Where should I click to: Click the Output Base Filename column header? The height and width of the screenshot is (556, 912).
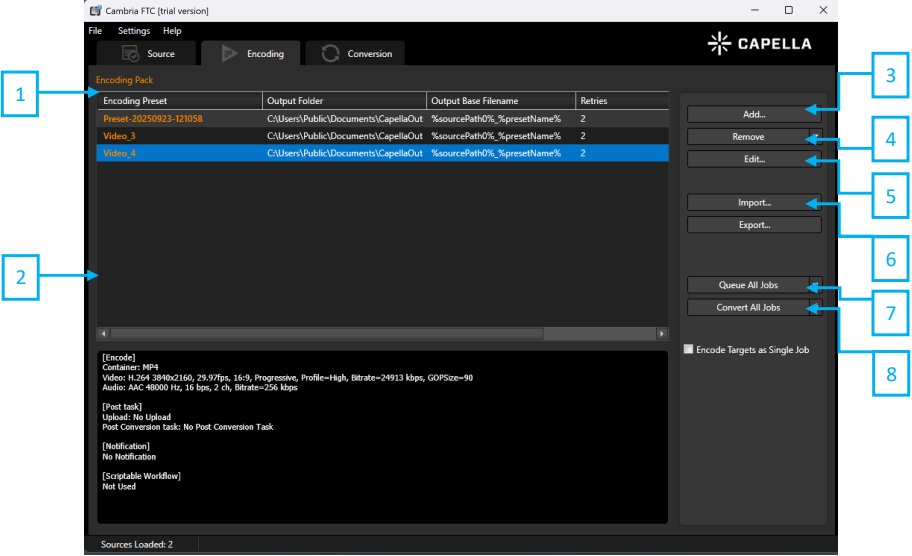pos(501,101)
